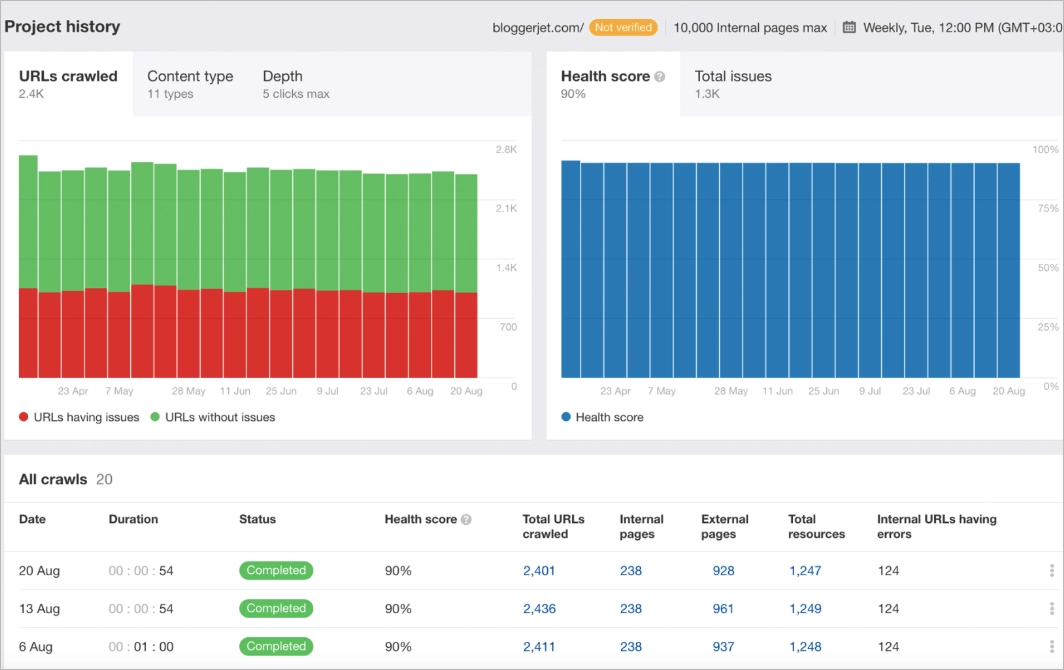Open 1,248 total resources from 6 Aug
The width and height of the screenshot is (1064, 670).
coord(806,646)
